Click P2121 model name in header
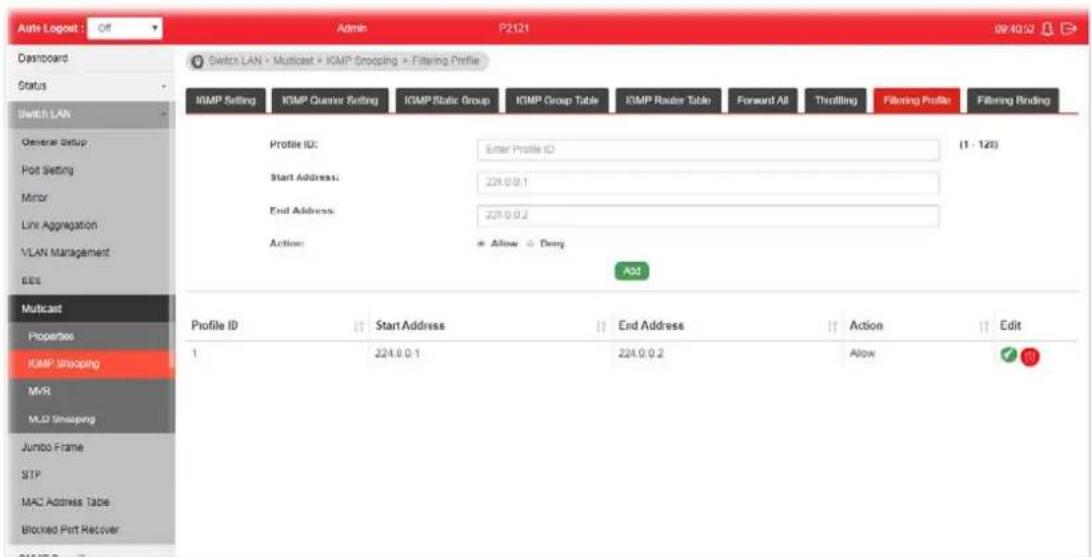 (514, 29)
